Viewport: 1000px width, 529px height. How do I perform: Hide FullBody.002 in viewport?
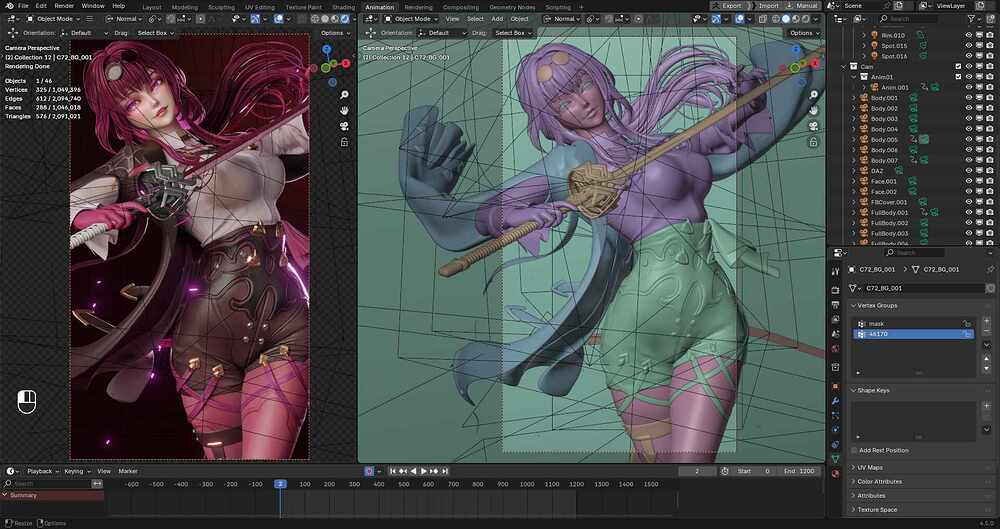[969, 223]
